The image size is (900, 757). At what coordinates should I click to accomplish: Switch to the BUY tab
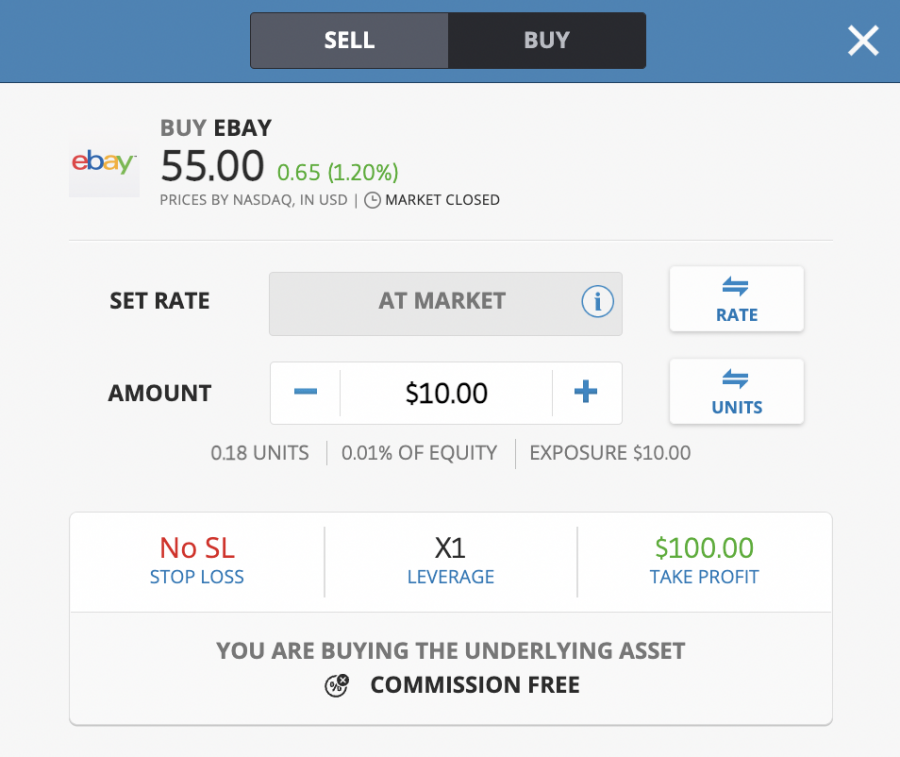[x=546, y=41]
